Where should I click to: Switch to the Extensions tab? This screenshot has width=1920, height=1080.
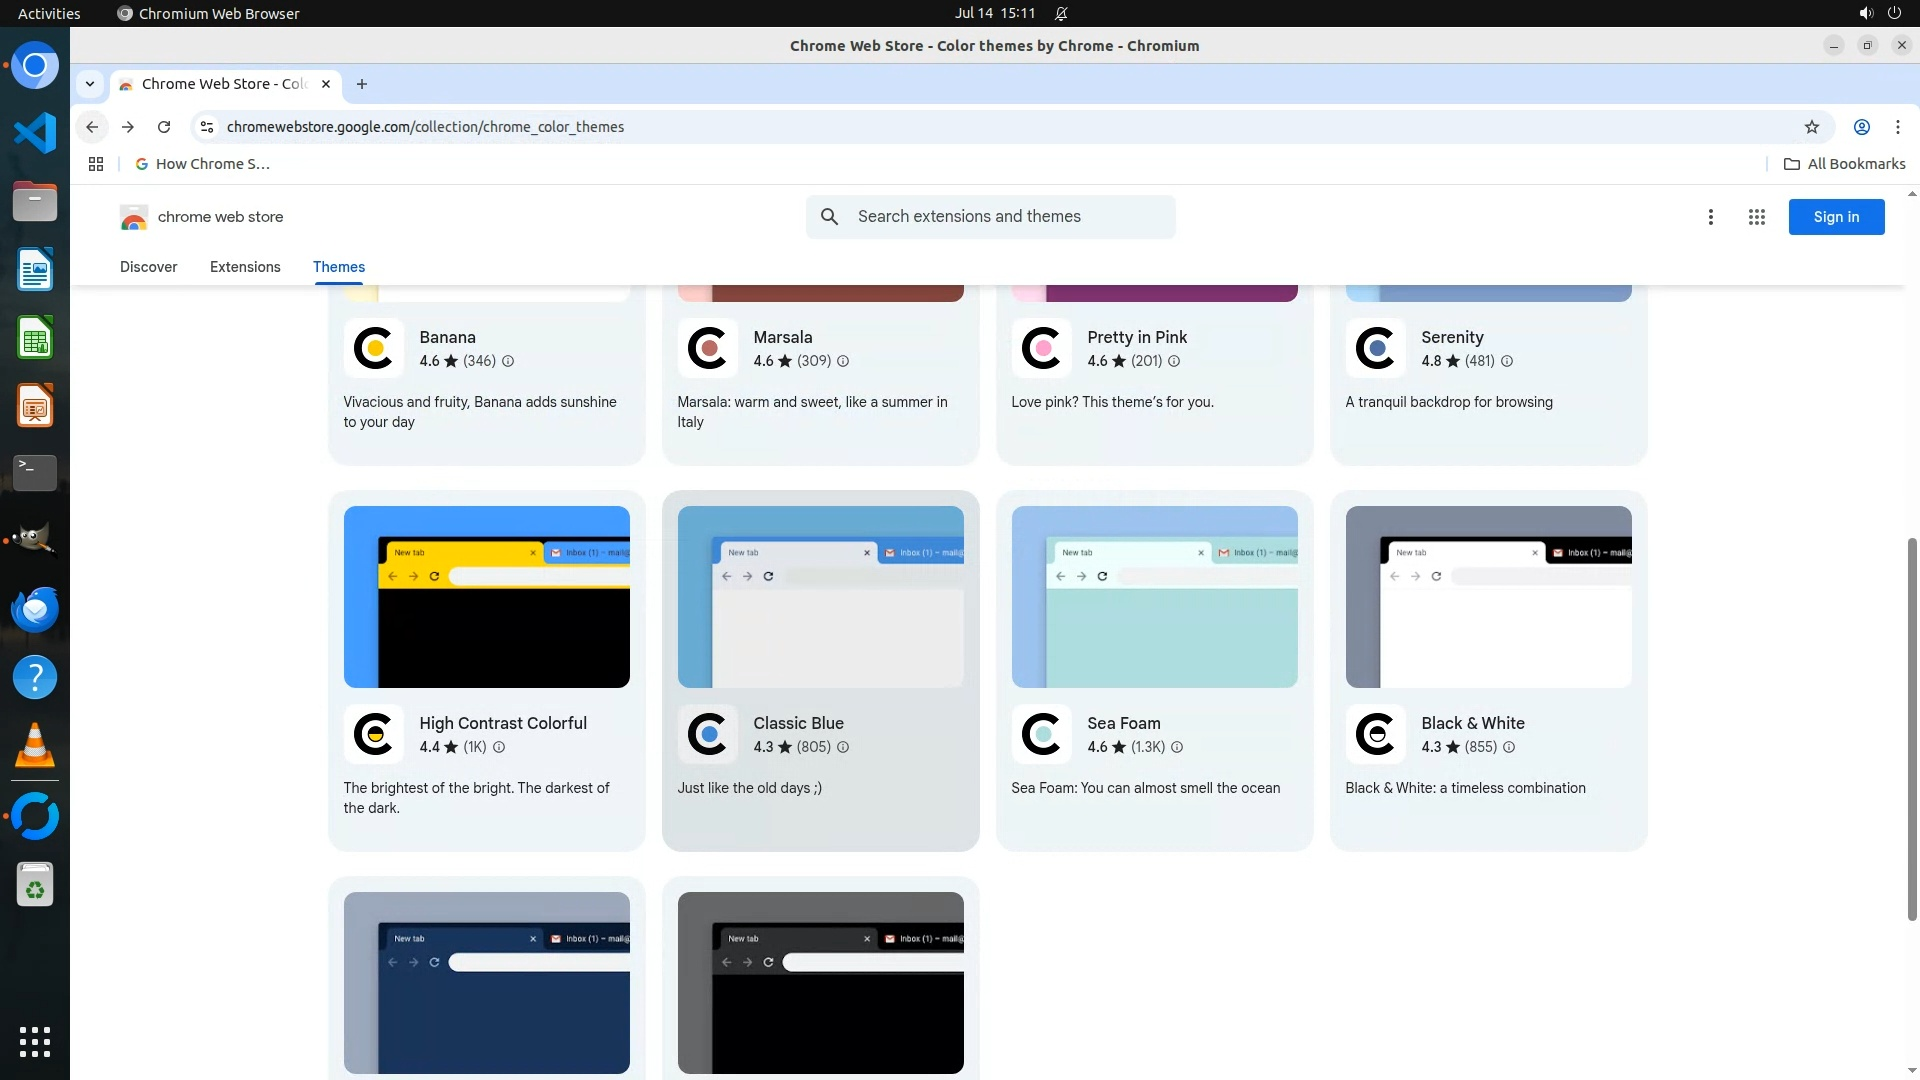point(245,267)
